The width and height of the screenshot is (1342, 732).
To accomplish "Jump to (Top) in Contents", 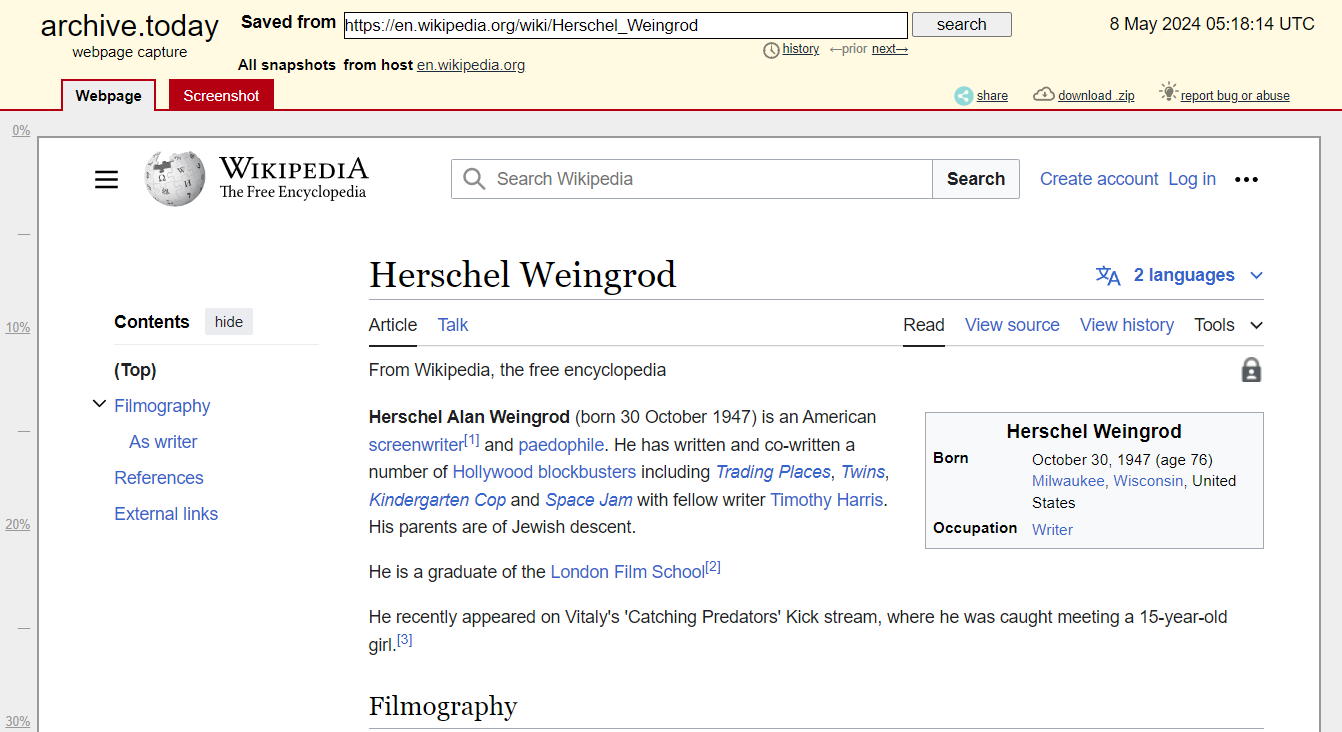I will (x=135, y=370).
